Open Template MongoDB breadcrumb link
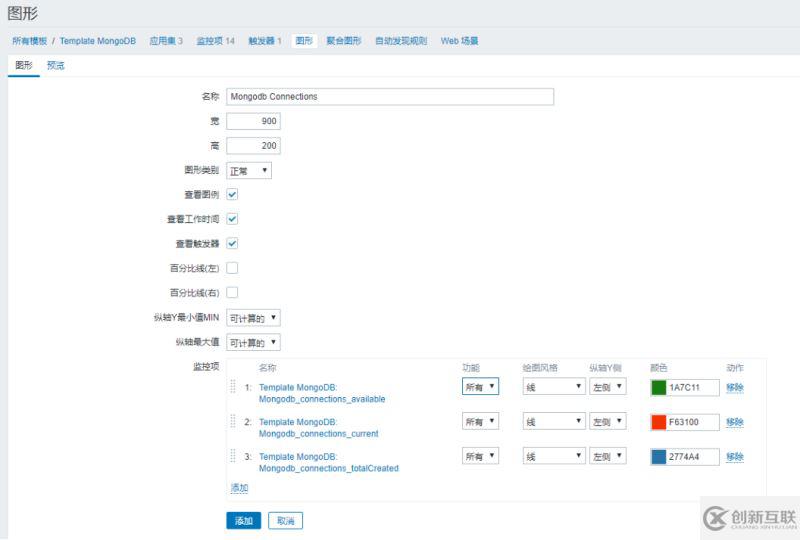800x540 pixels. click(x=97, y=41)
